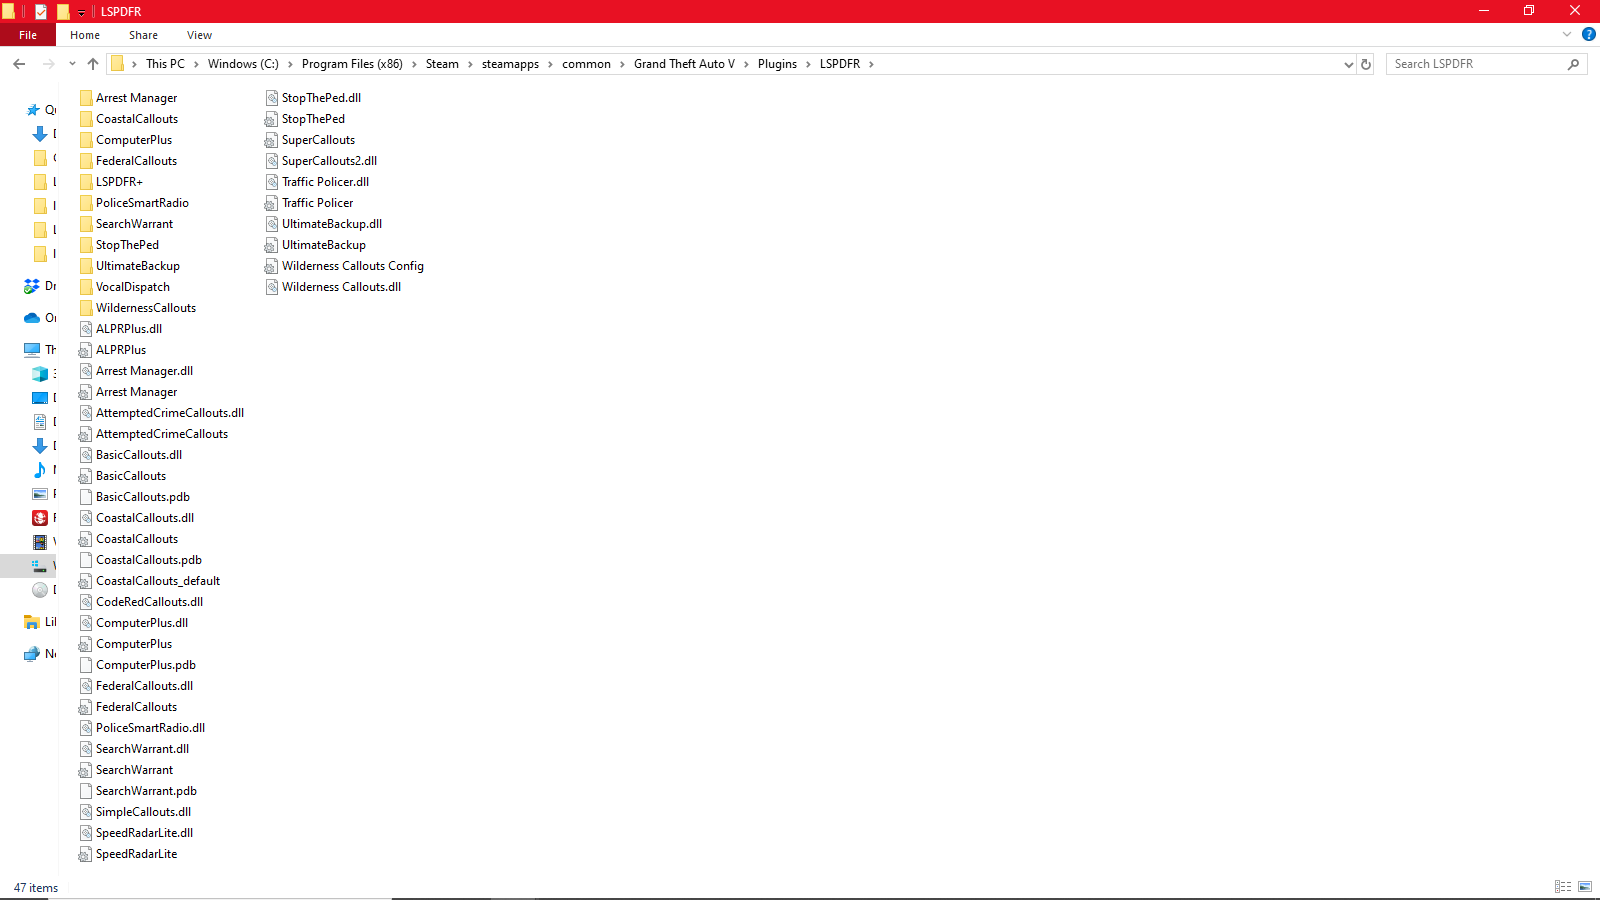The image size is (1600, 900).
Task: Select Wilderness Callouts.dll file name
Action: (x=341, y=287)
